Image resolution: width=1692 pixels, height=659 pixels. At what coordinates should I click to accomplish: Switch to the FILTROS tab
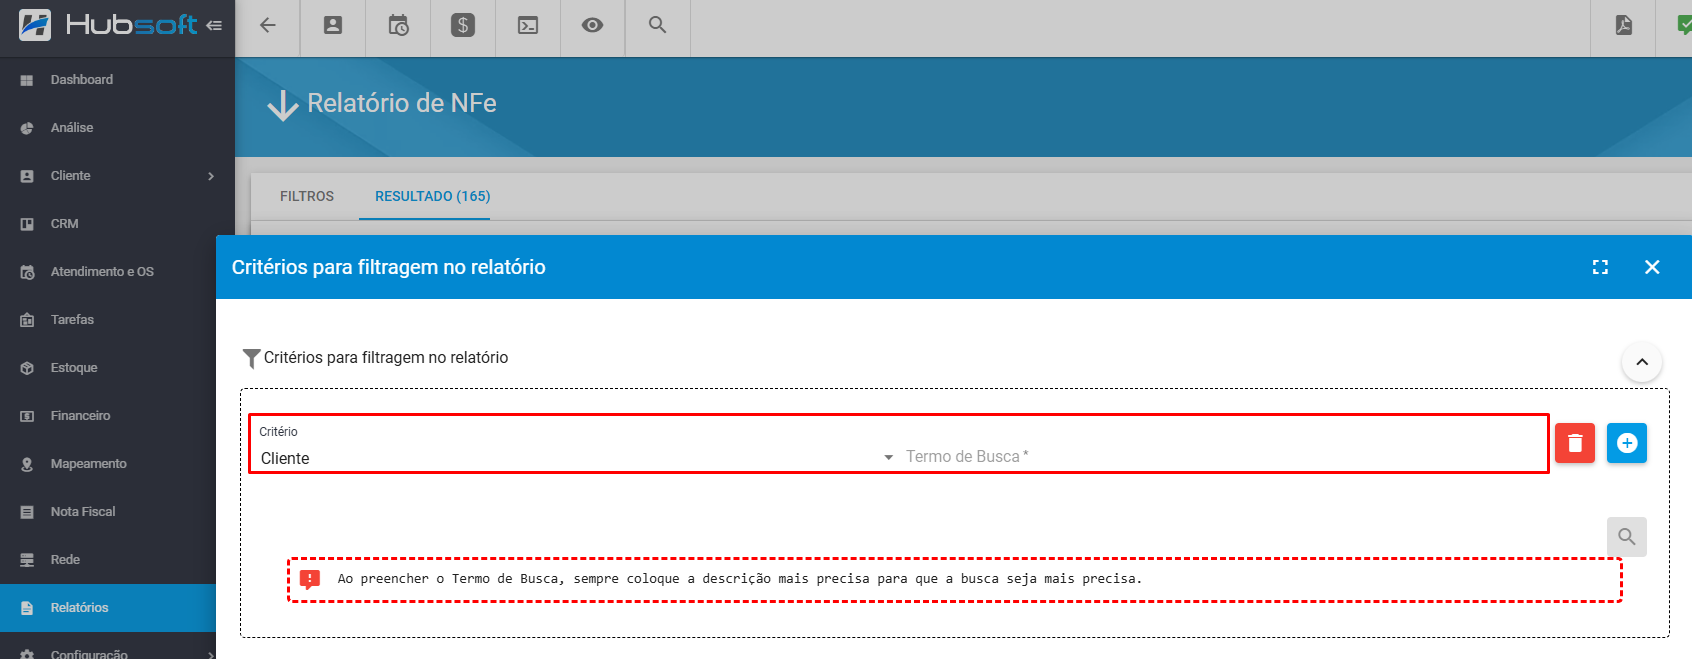307,196
